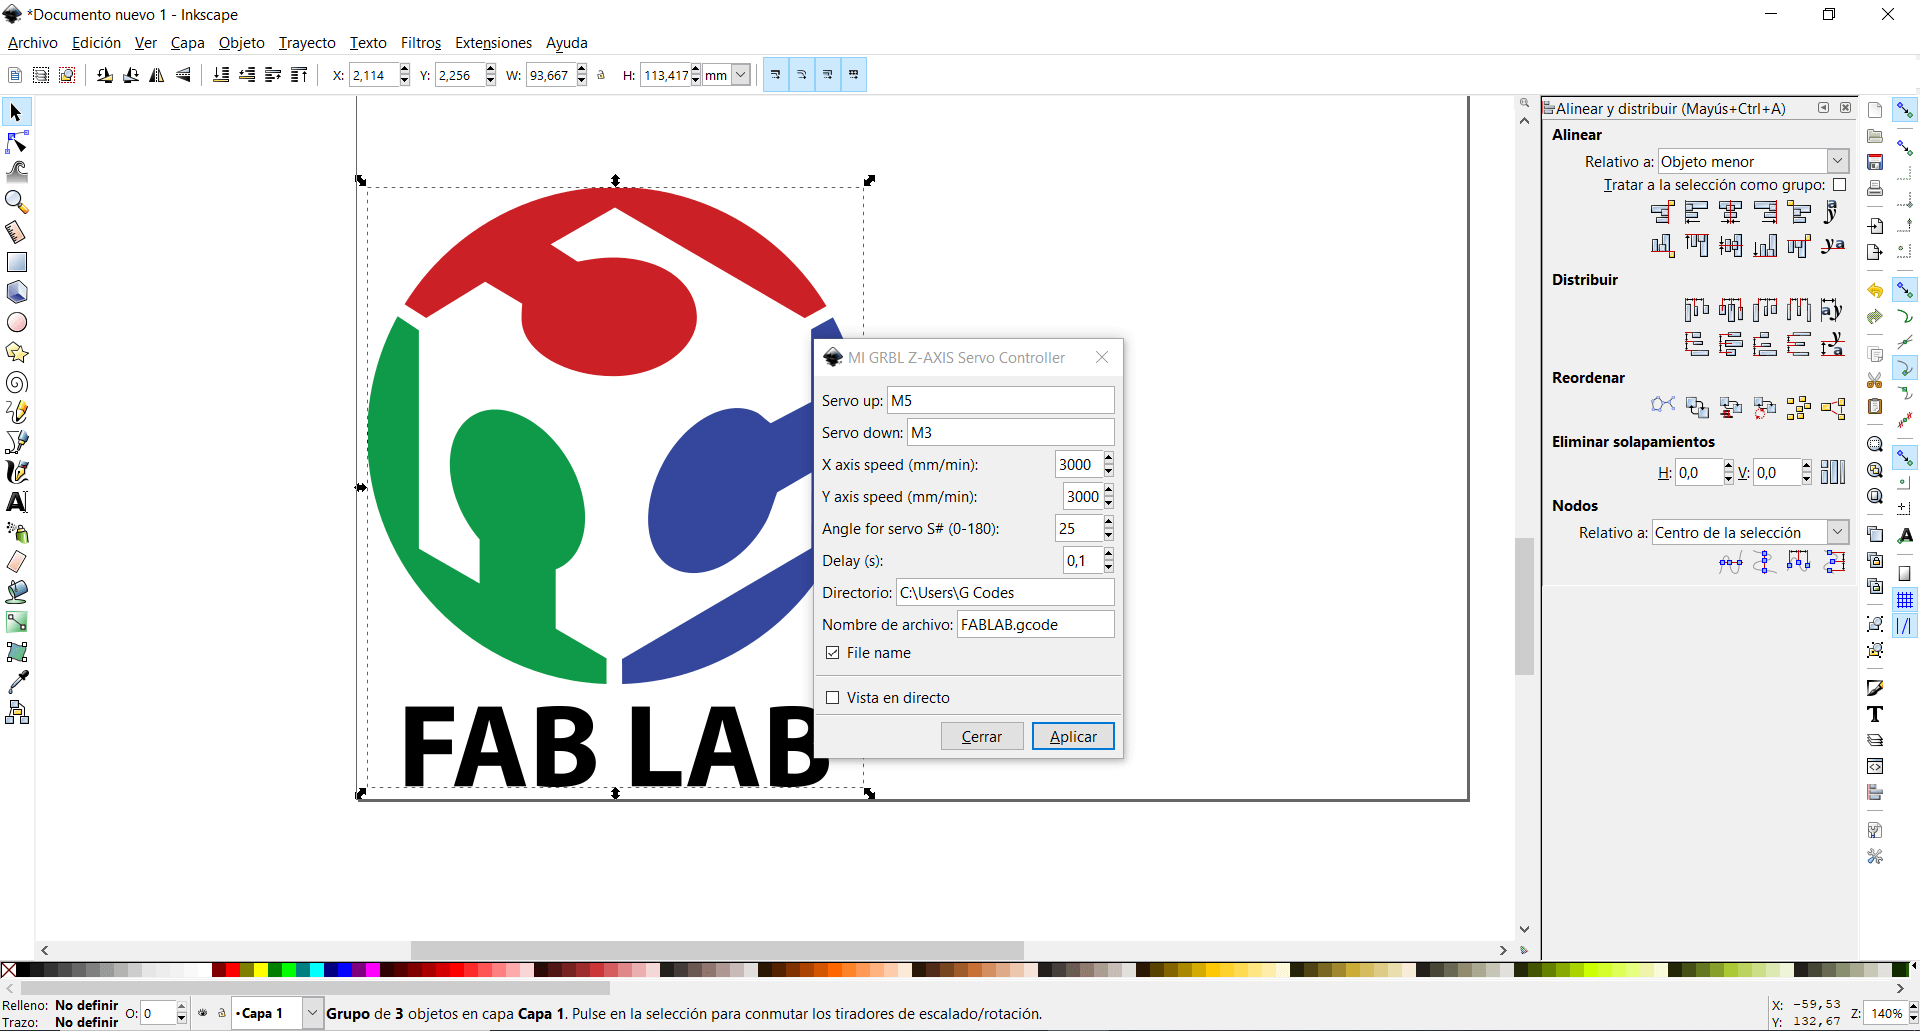Raise the selection to top
Viewport: 1920px width, 1031px height.
click(x=299, y=75)
